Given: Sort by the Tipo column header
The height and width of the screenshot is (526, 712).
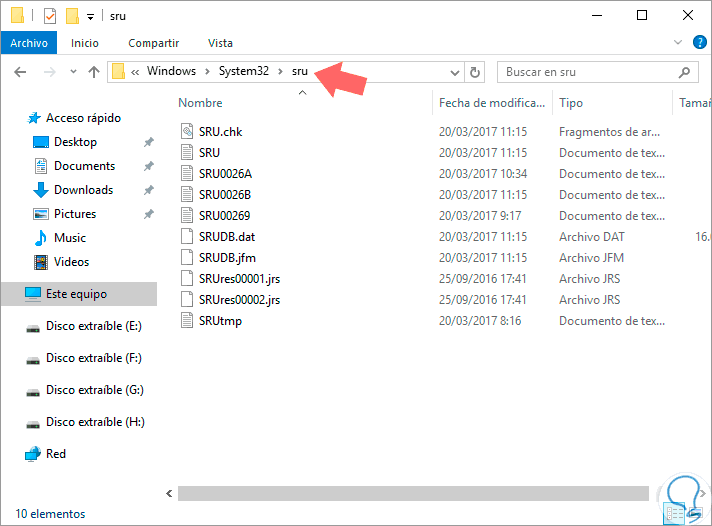Looking at the screenshot, I should tap(571, 103).
